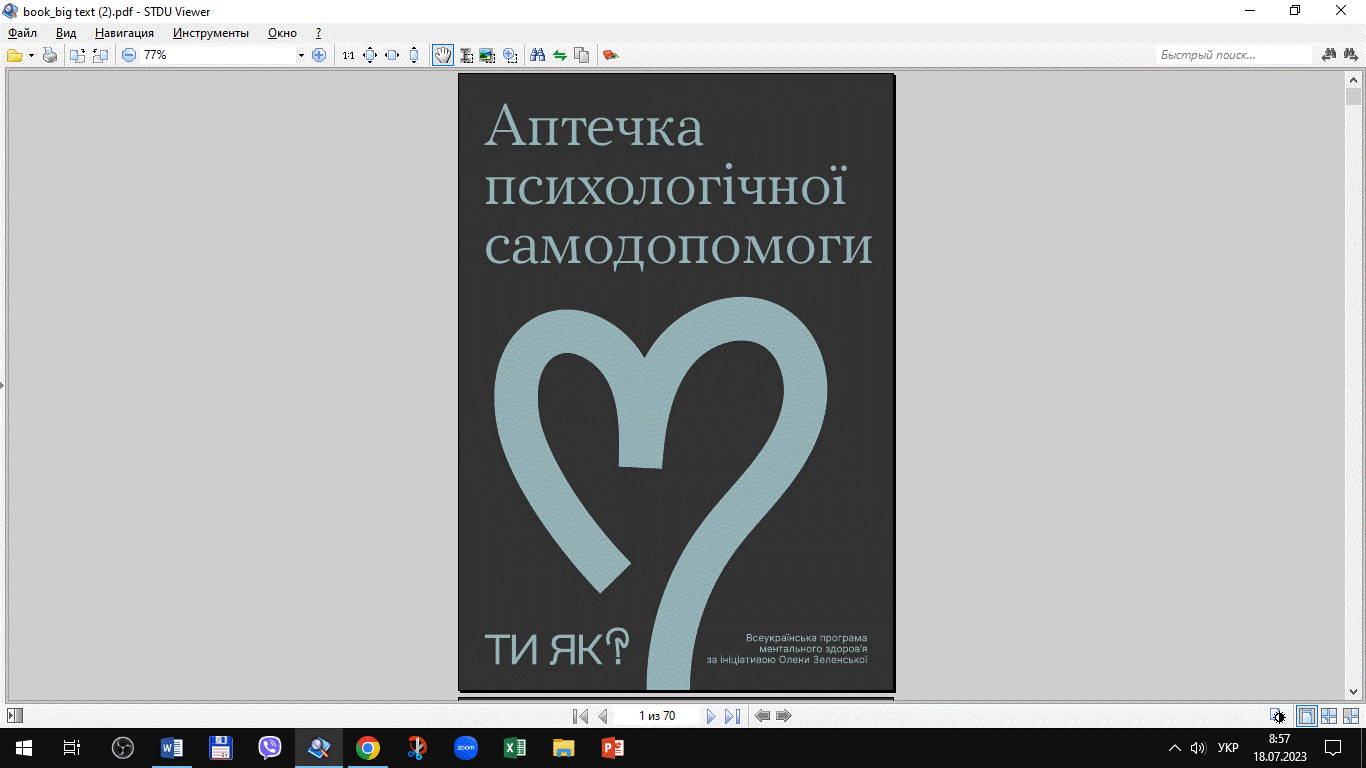Go to next page arrow

click(x=711, y=716)
